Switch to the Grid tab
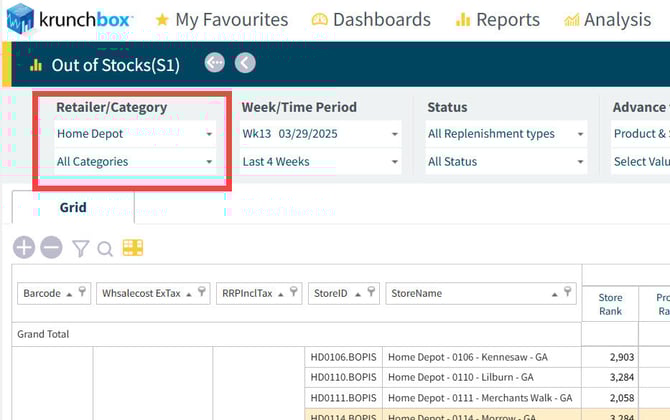Viewport: 670px width, 420px height. tap(73, 207)
